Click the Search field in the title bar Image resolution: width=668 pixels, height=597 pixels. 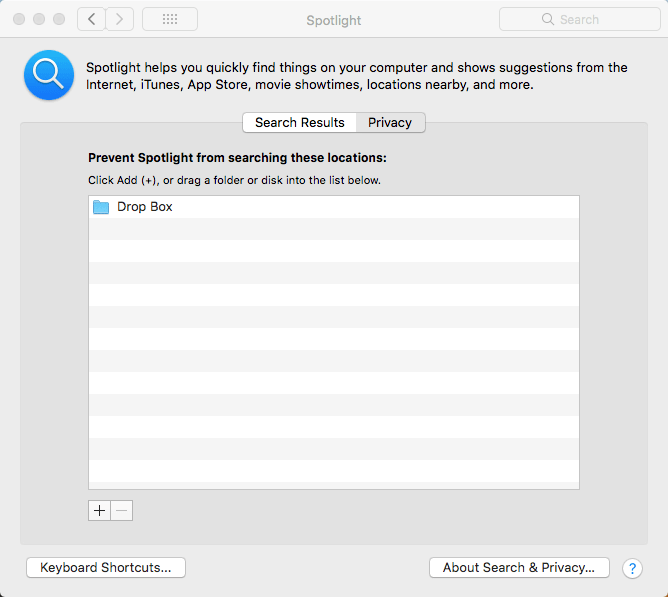(x=580, y=19)
